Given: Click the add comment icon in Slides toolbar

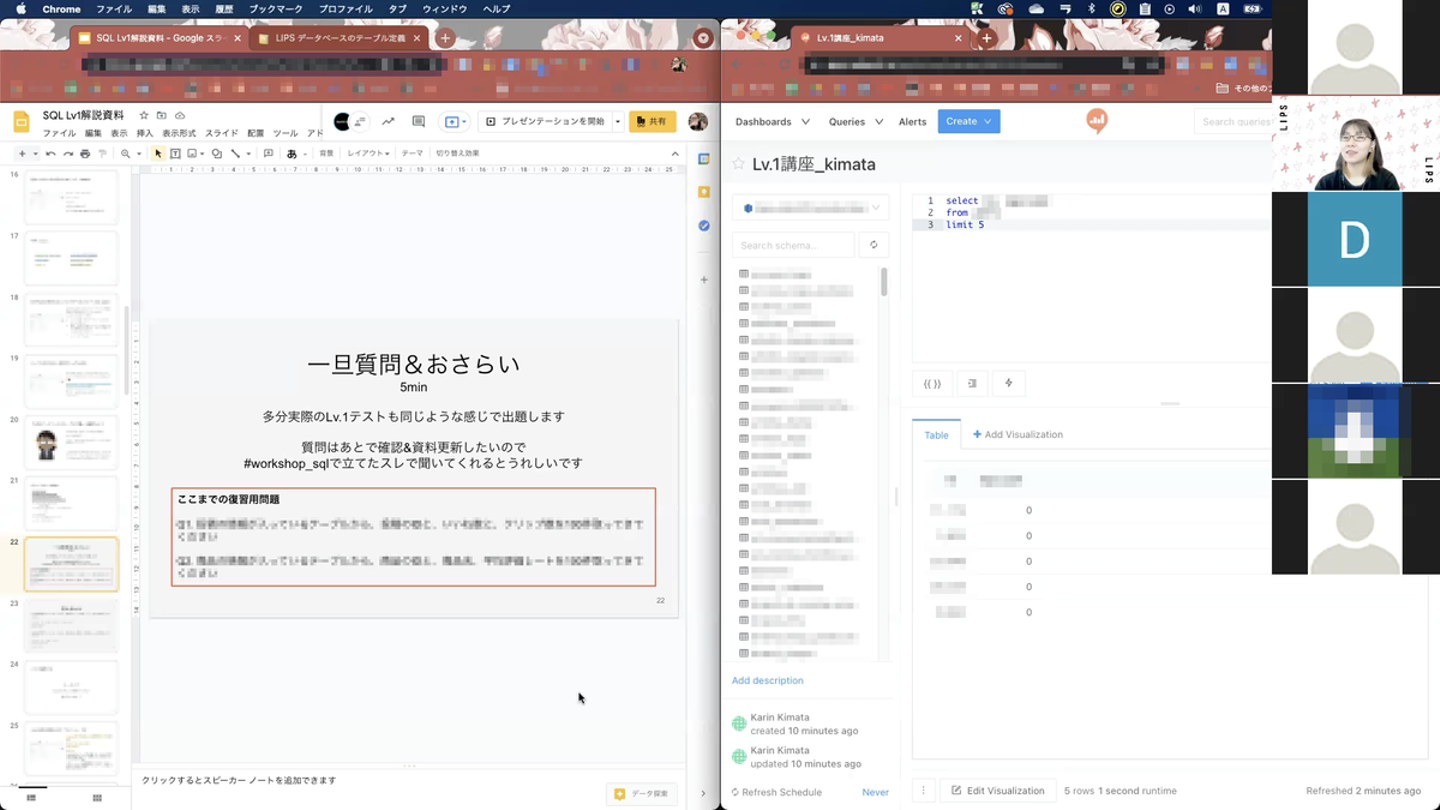Looking at the screenshot, I should click(268, 154).
